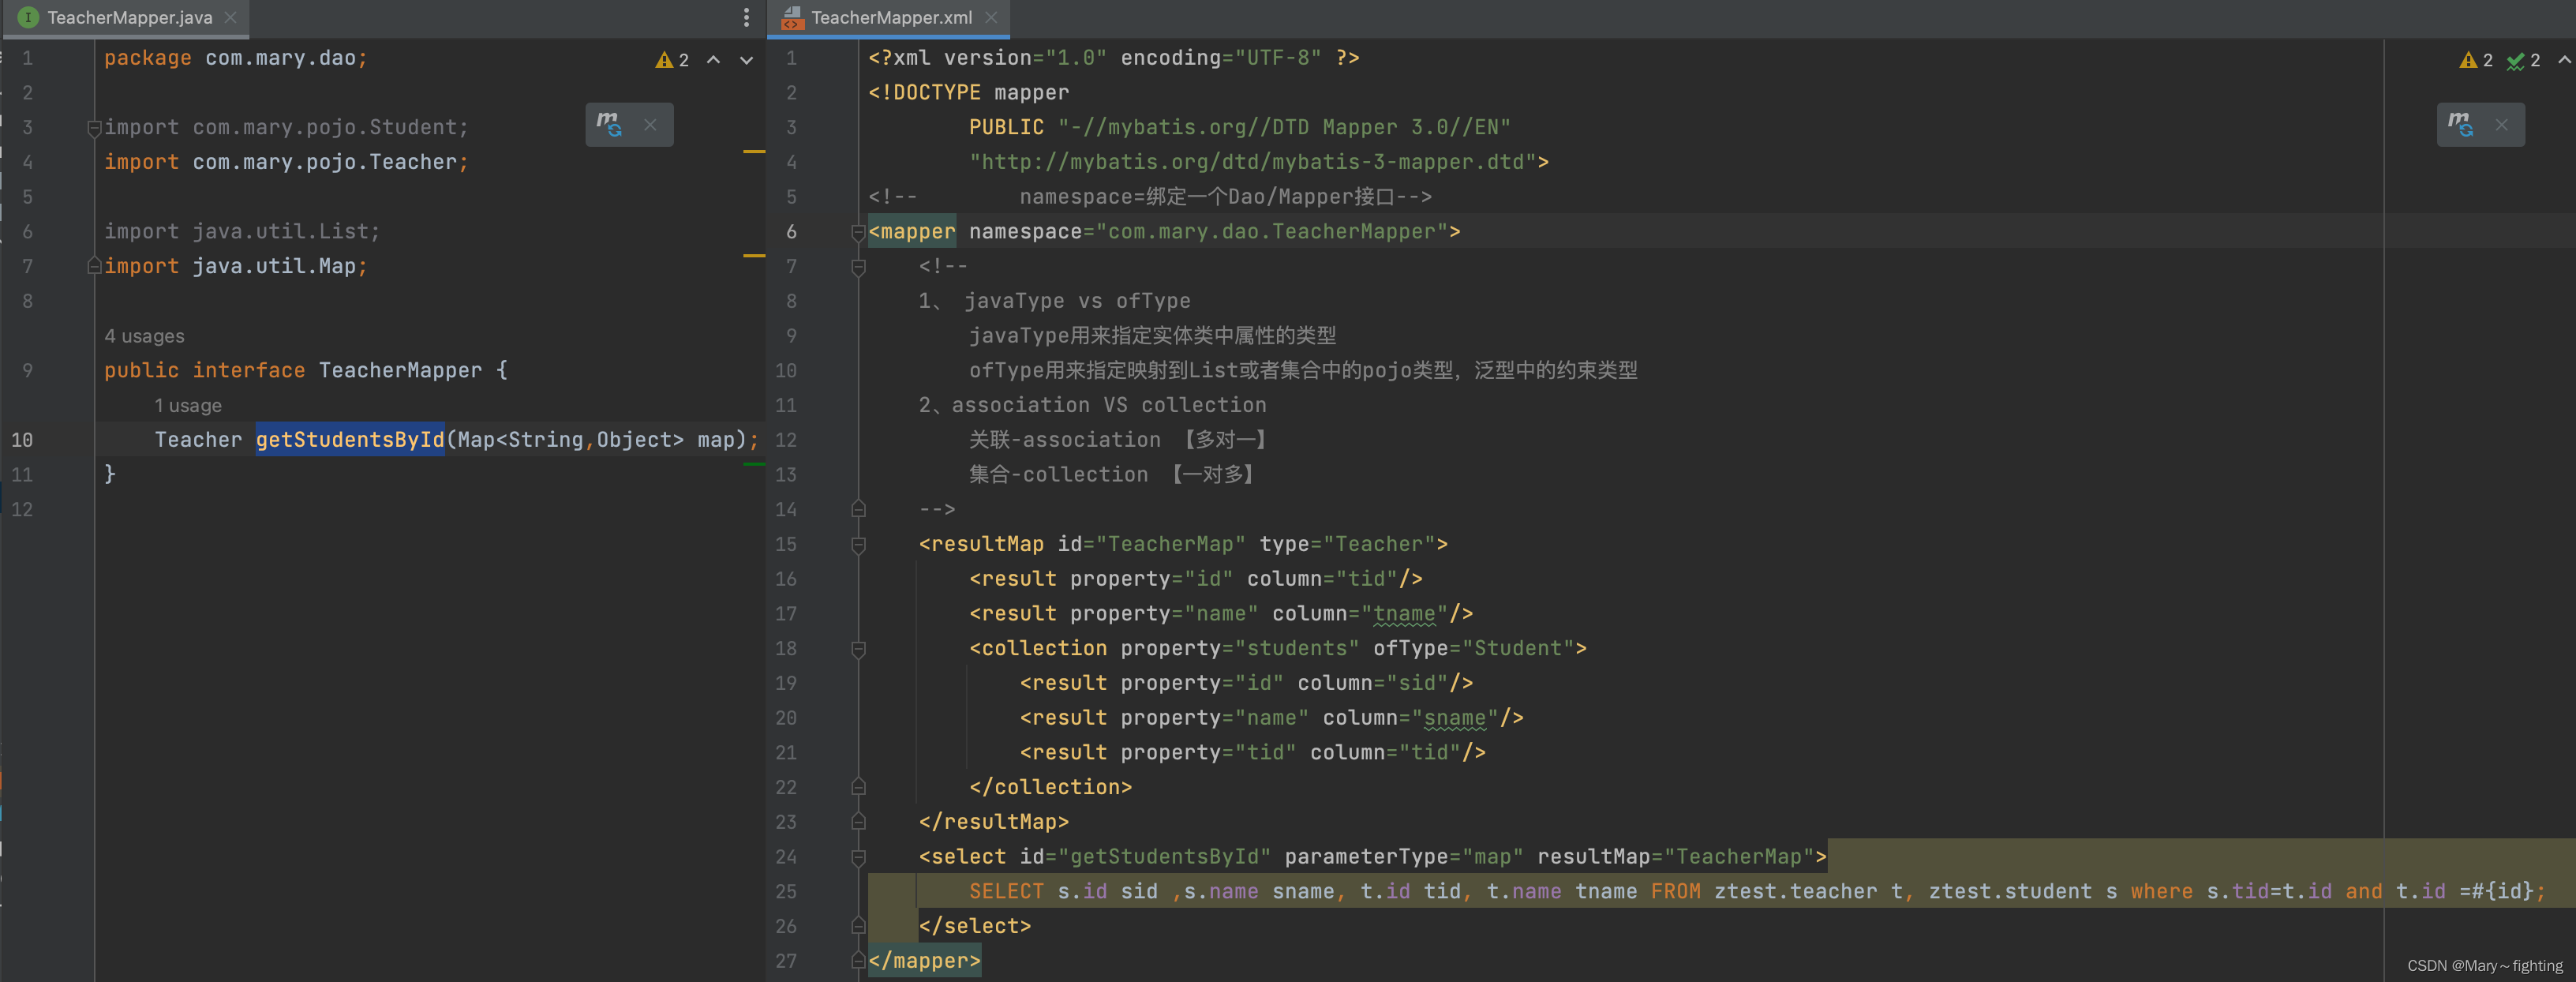2576x982 pixels.
Task: Click the upper warning stripe mark in Java scrollbar
Action: click(754, 152)
